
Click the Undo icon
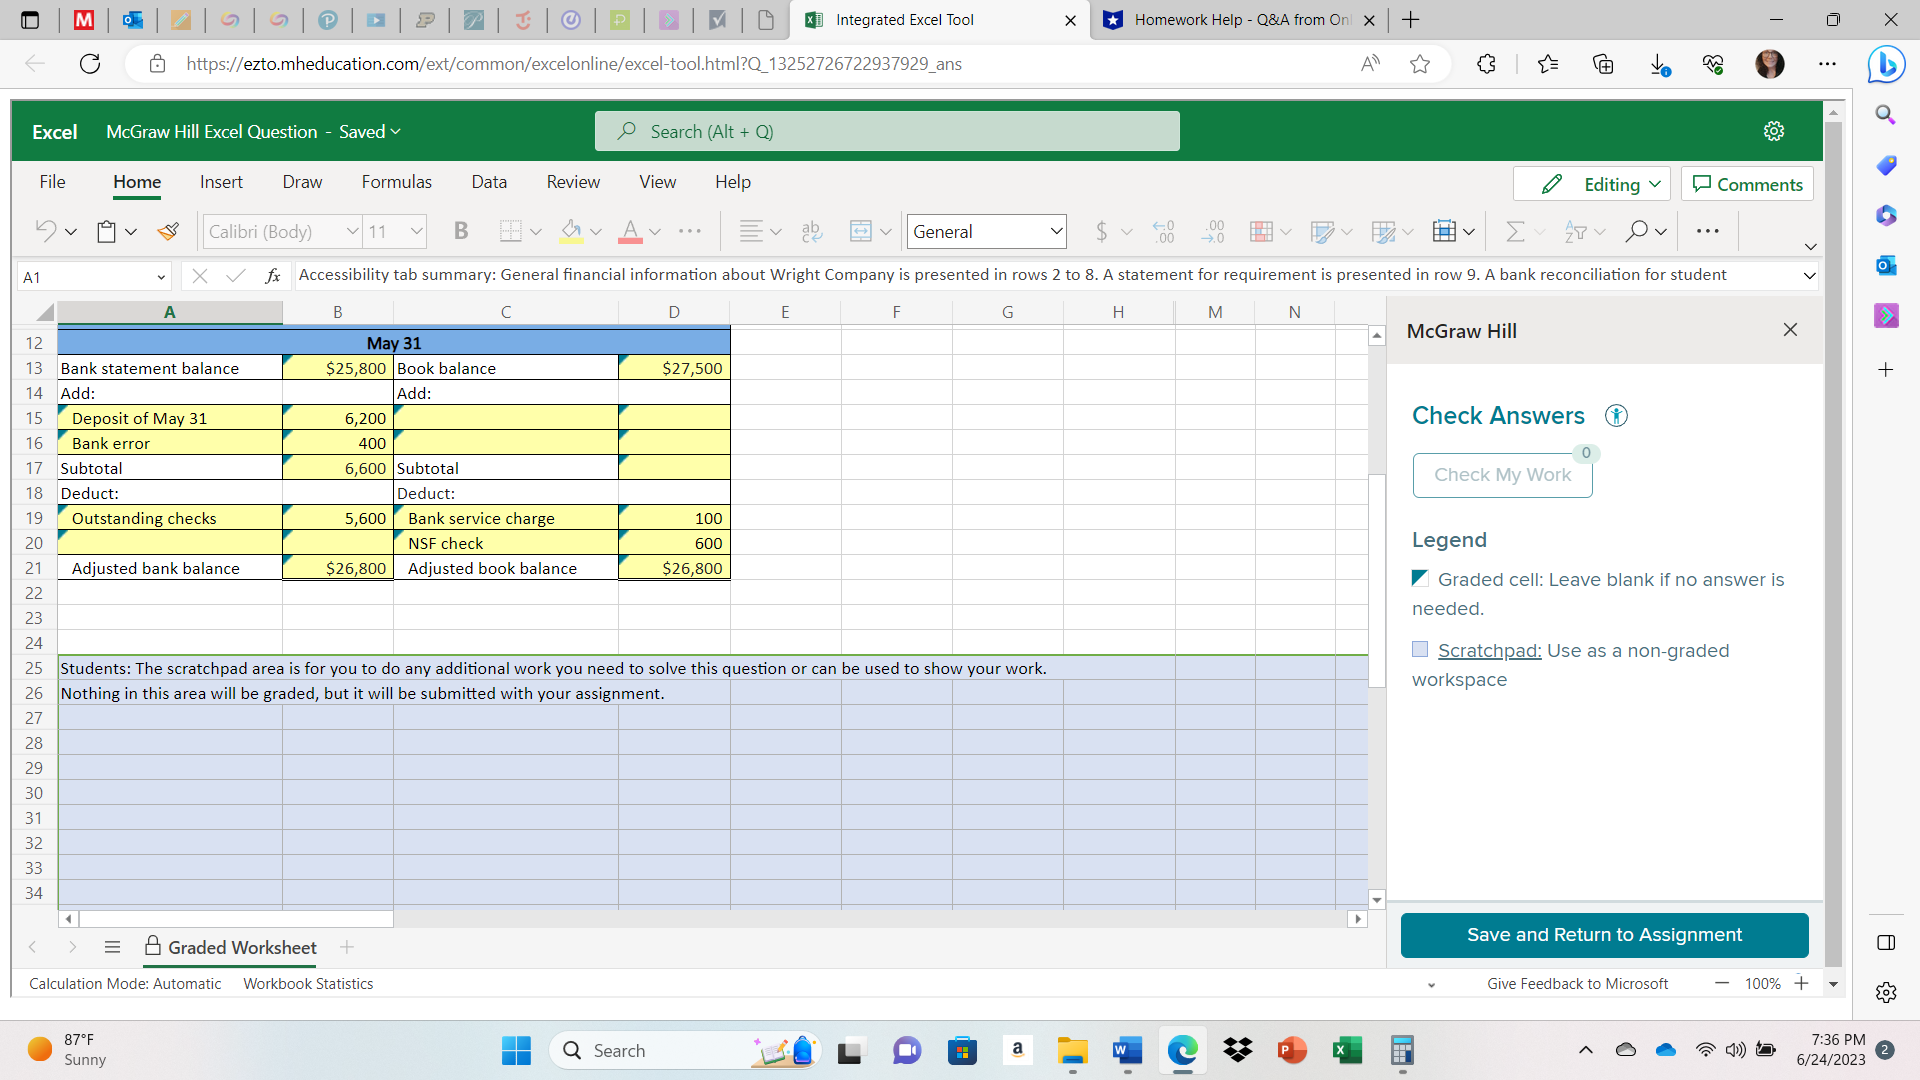pos(46,230)
